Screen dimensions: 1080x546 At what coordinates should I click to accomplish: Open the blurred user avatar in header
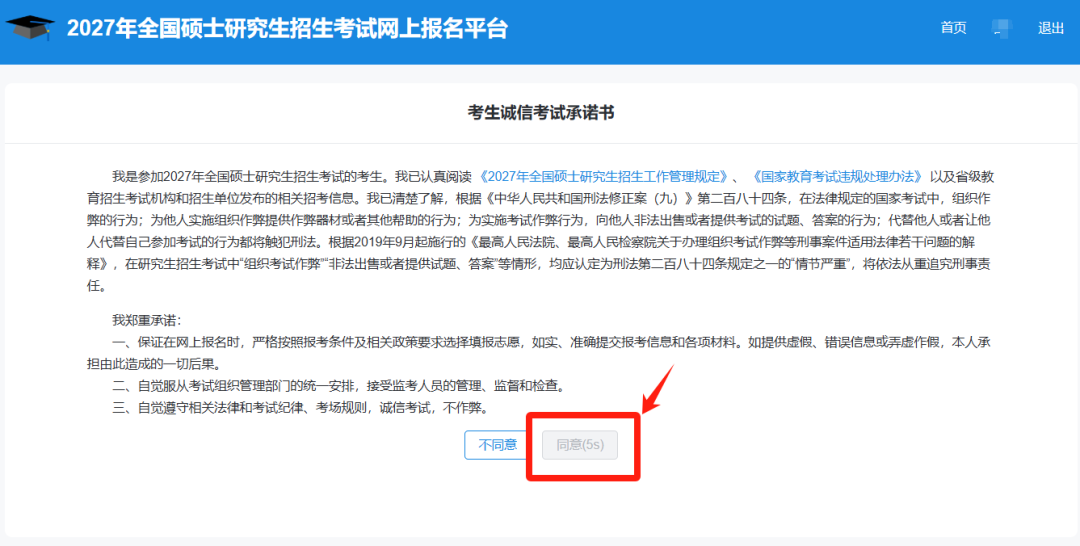click(x=1001, y=28)
